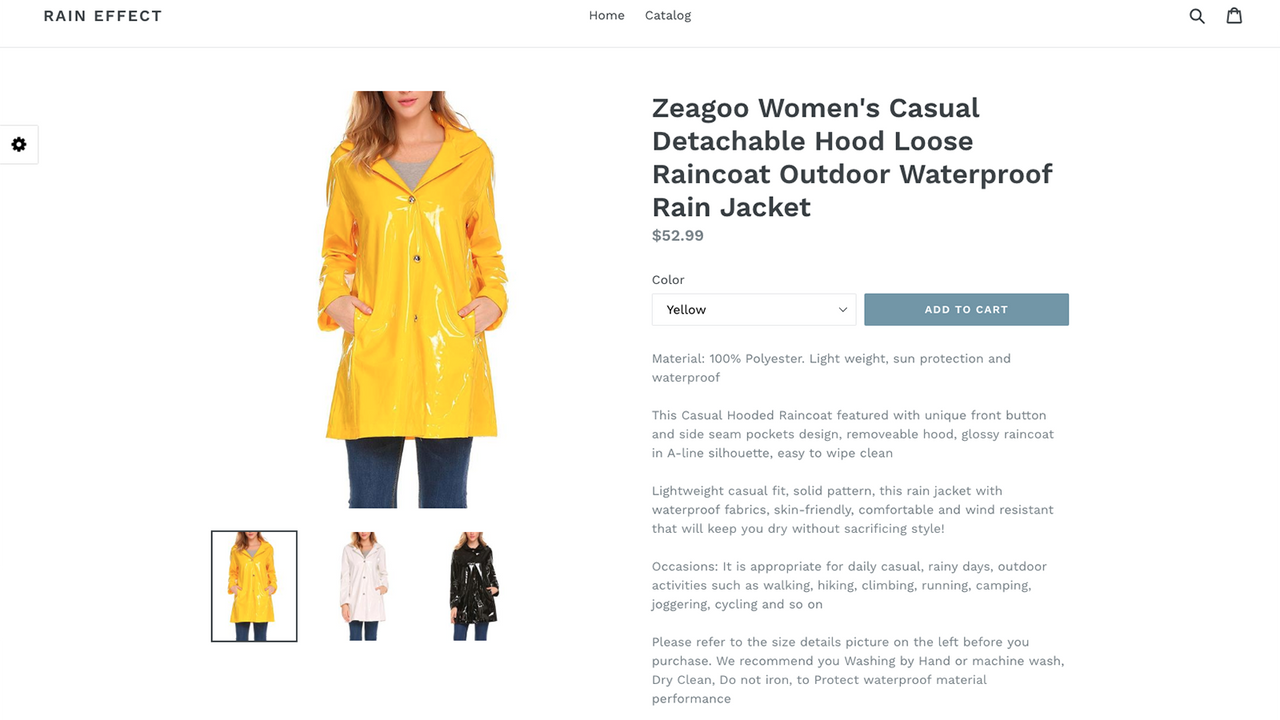Go to the RAIN EFFECT store logo
The height and width of the screenshot is (720, 1280).
point(102,16)
